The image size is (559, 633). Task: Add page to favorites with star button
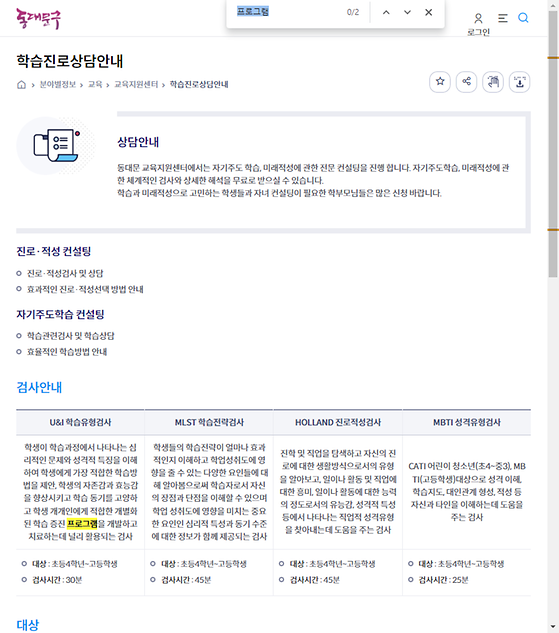point(440,82)
